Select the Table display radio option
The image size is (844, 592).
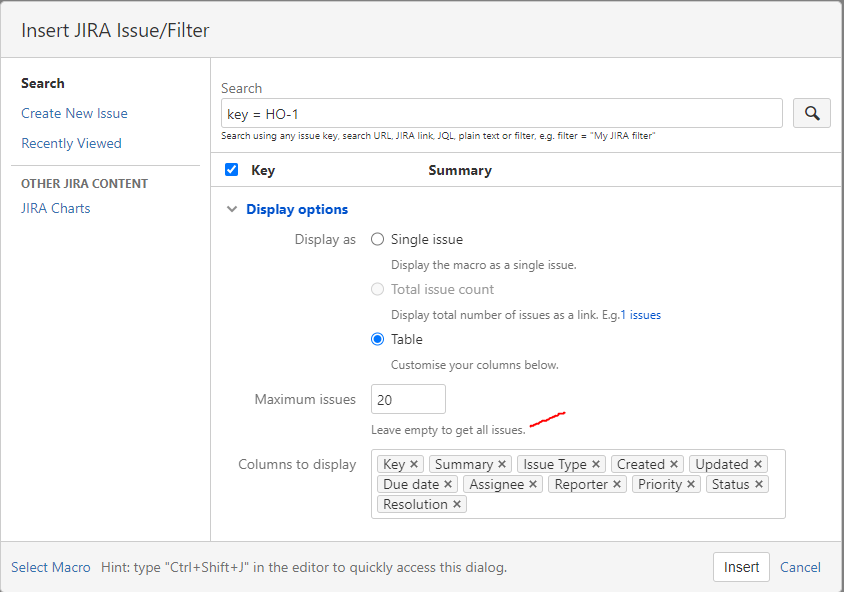click(377, 339)
